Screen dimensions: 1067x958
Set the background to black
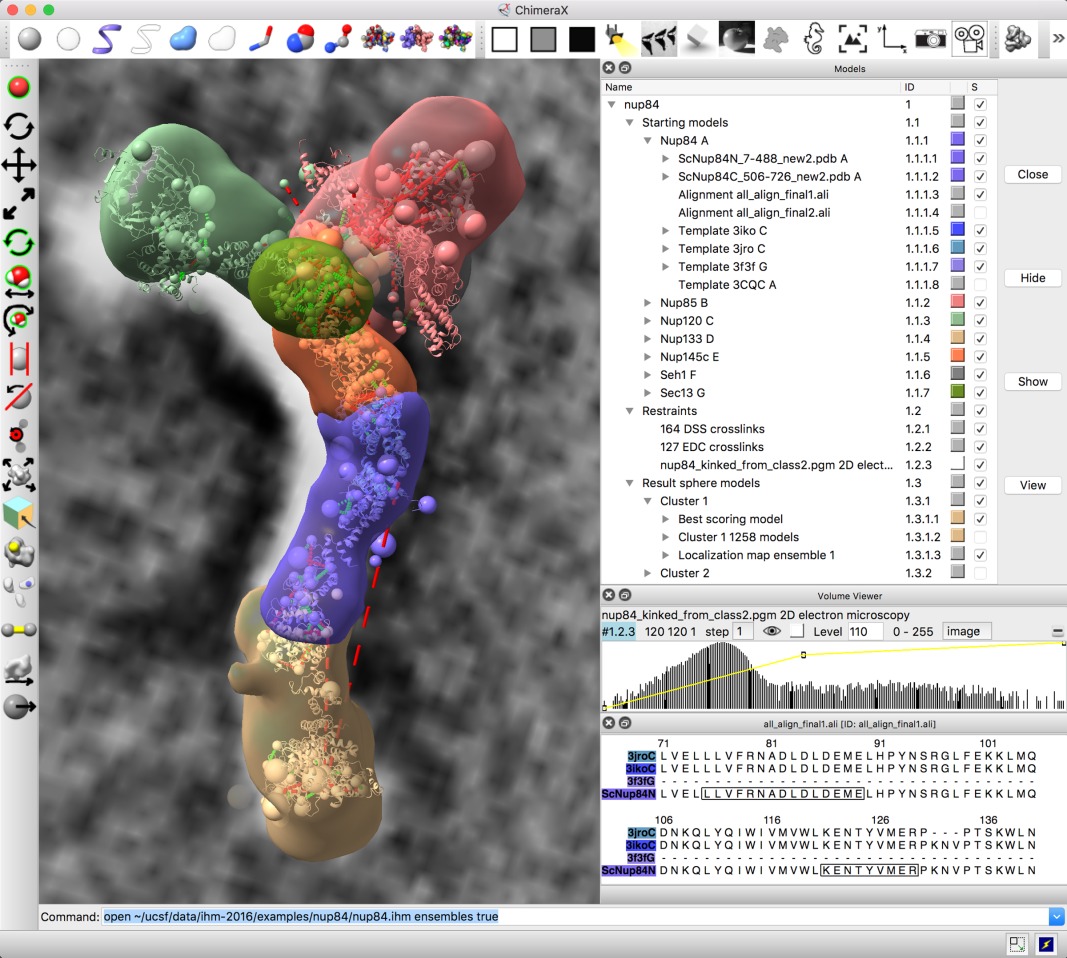(582, 39)
